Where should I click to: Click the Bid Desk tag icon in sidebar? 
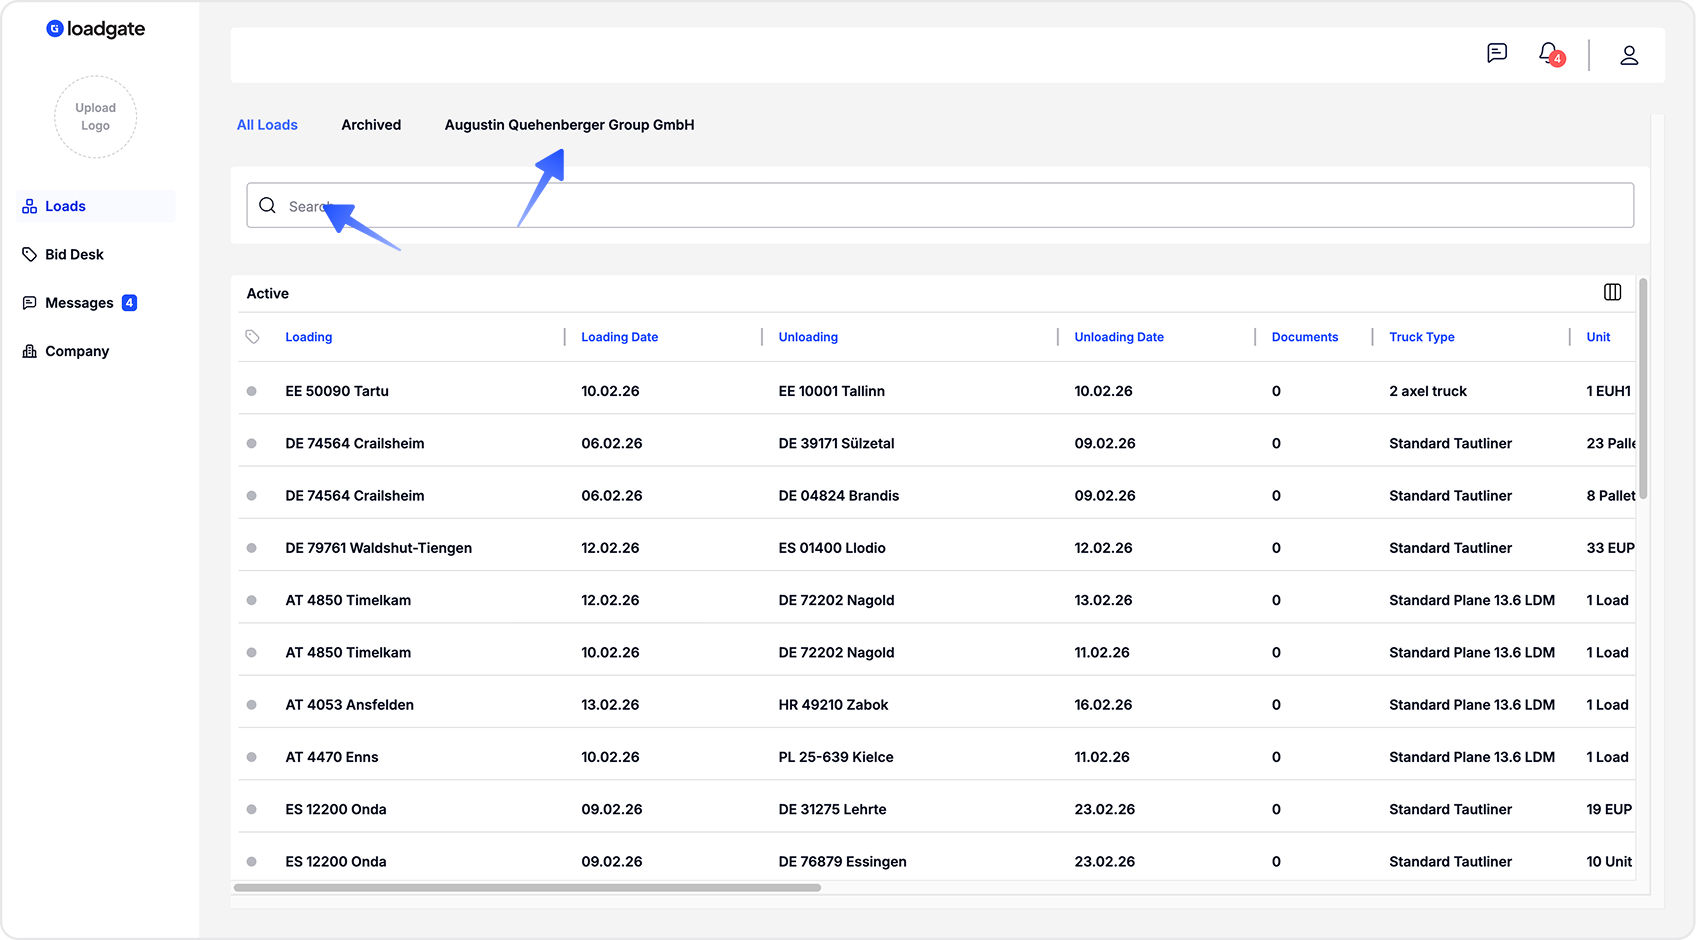point(30,255)
